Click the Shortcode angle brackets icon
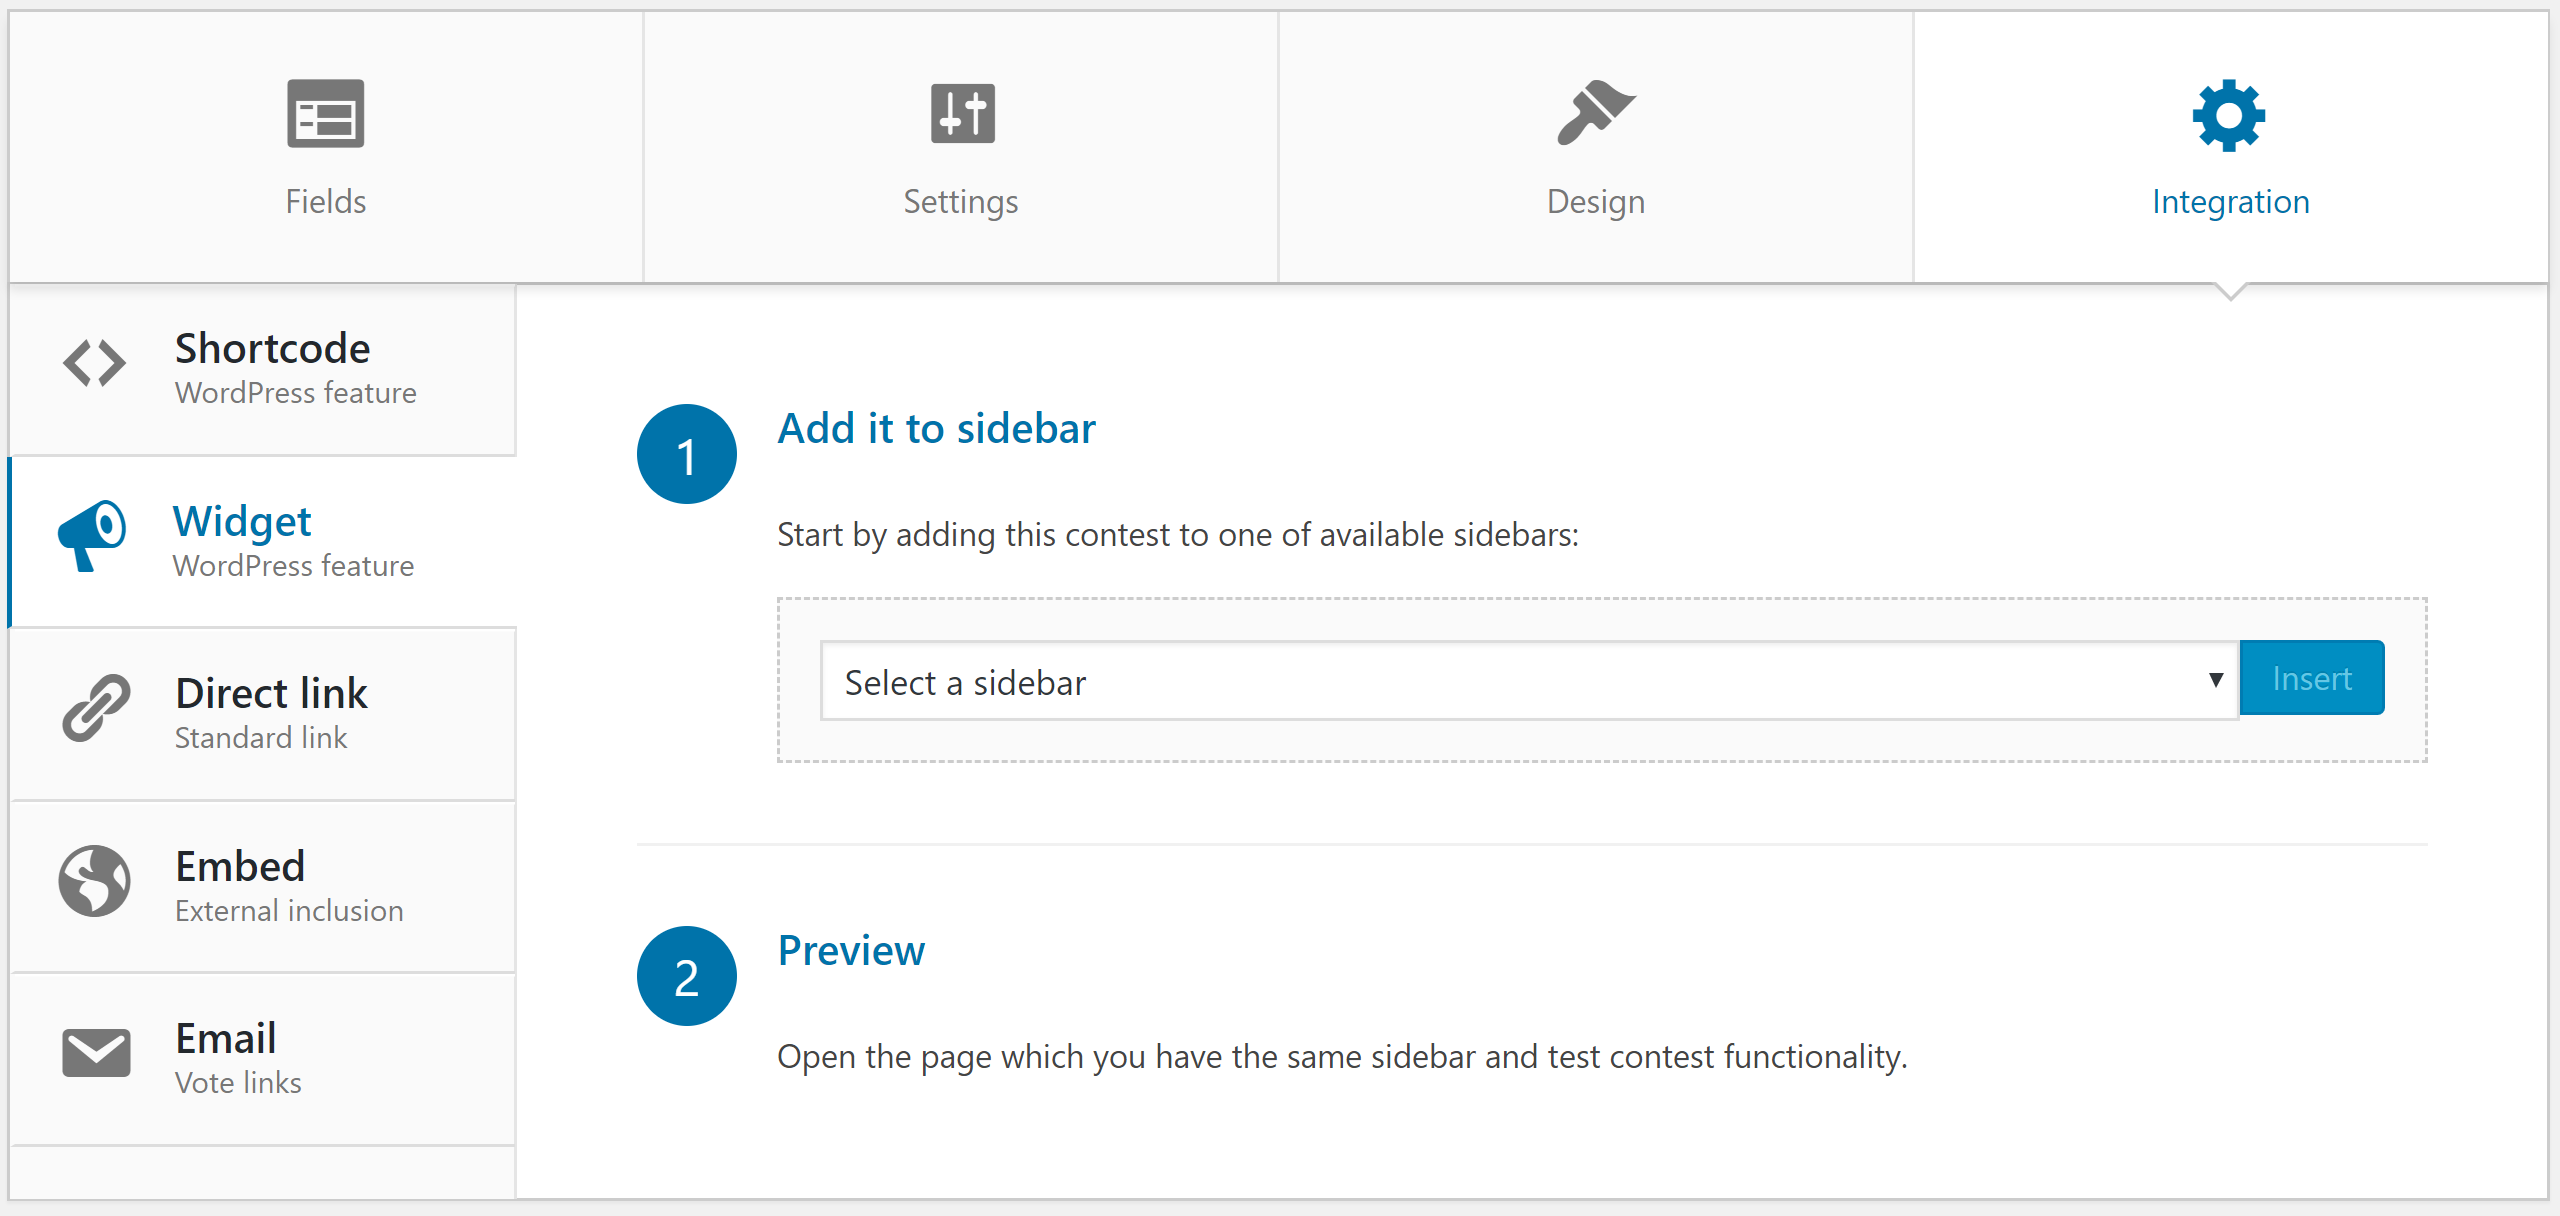Image resolution: width=2560 pixels, height=1216 pixels. (x=95, y=363)
